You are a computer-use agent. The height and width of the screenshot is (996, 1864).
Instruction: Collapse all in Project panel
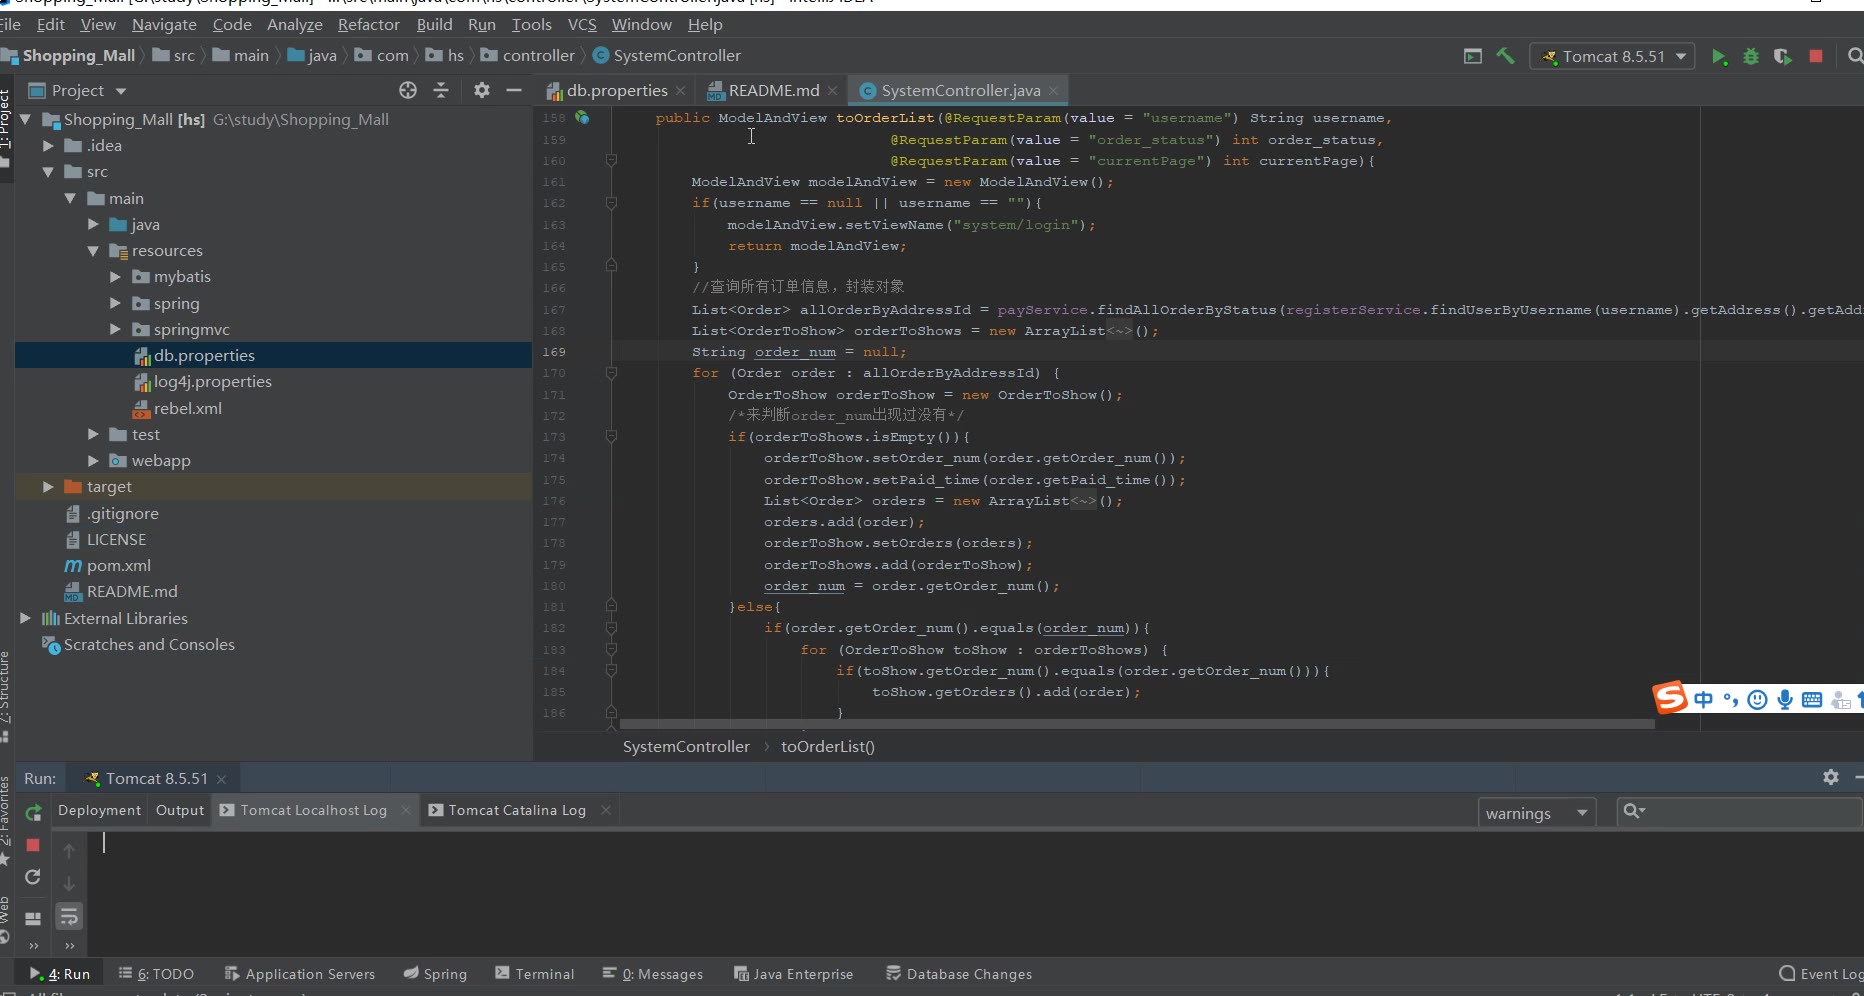tap(441, 91)
